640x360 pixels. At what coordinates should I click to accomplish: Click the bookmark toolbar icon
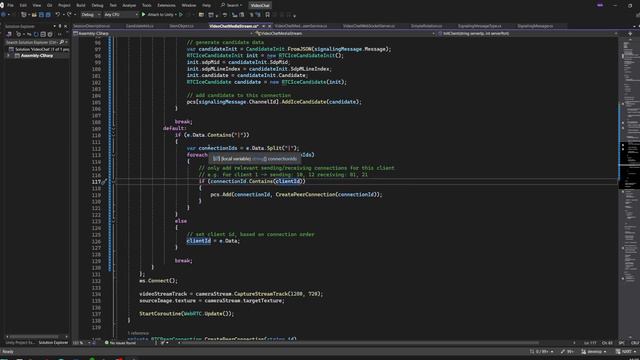click(267, 15)
